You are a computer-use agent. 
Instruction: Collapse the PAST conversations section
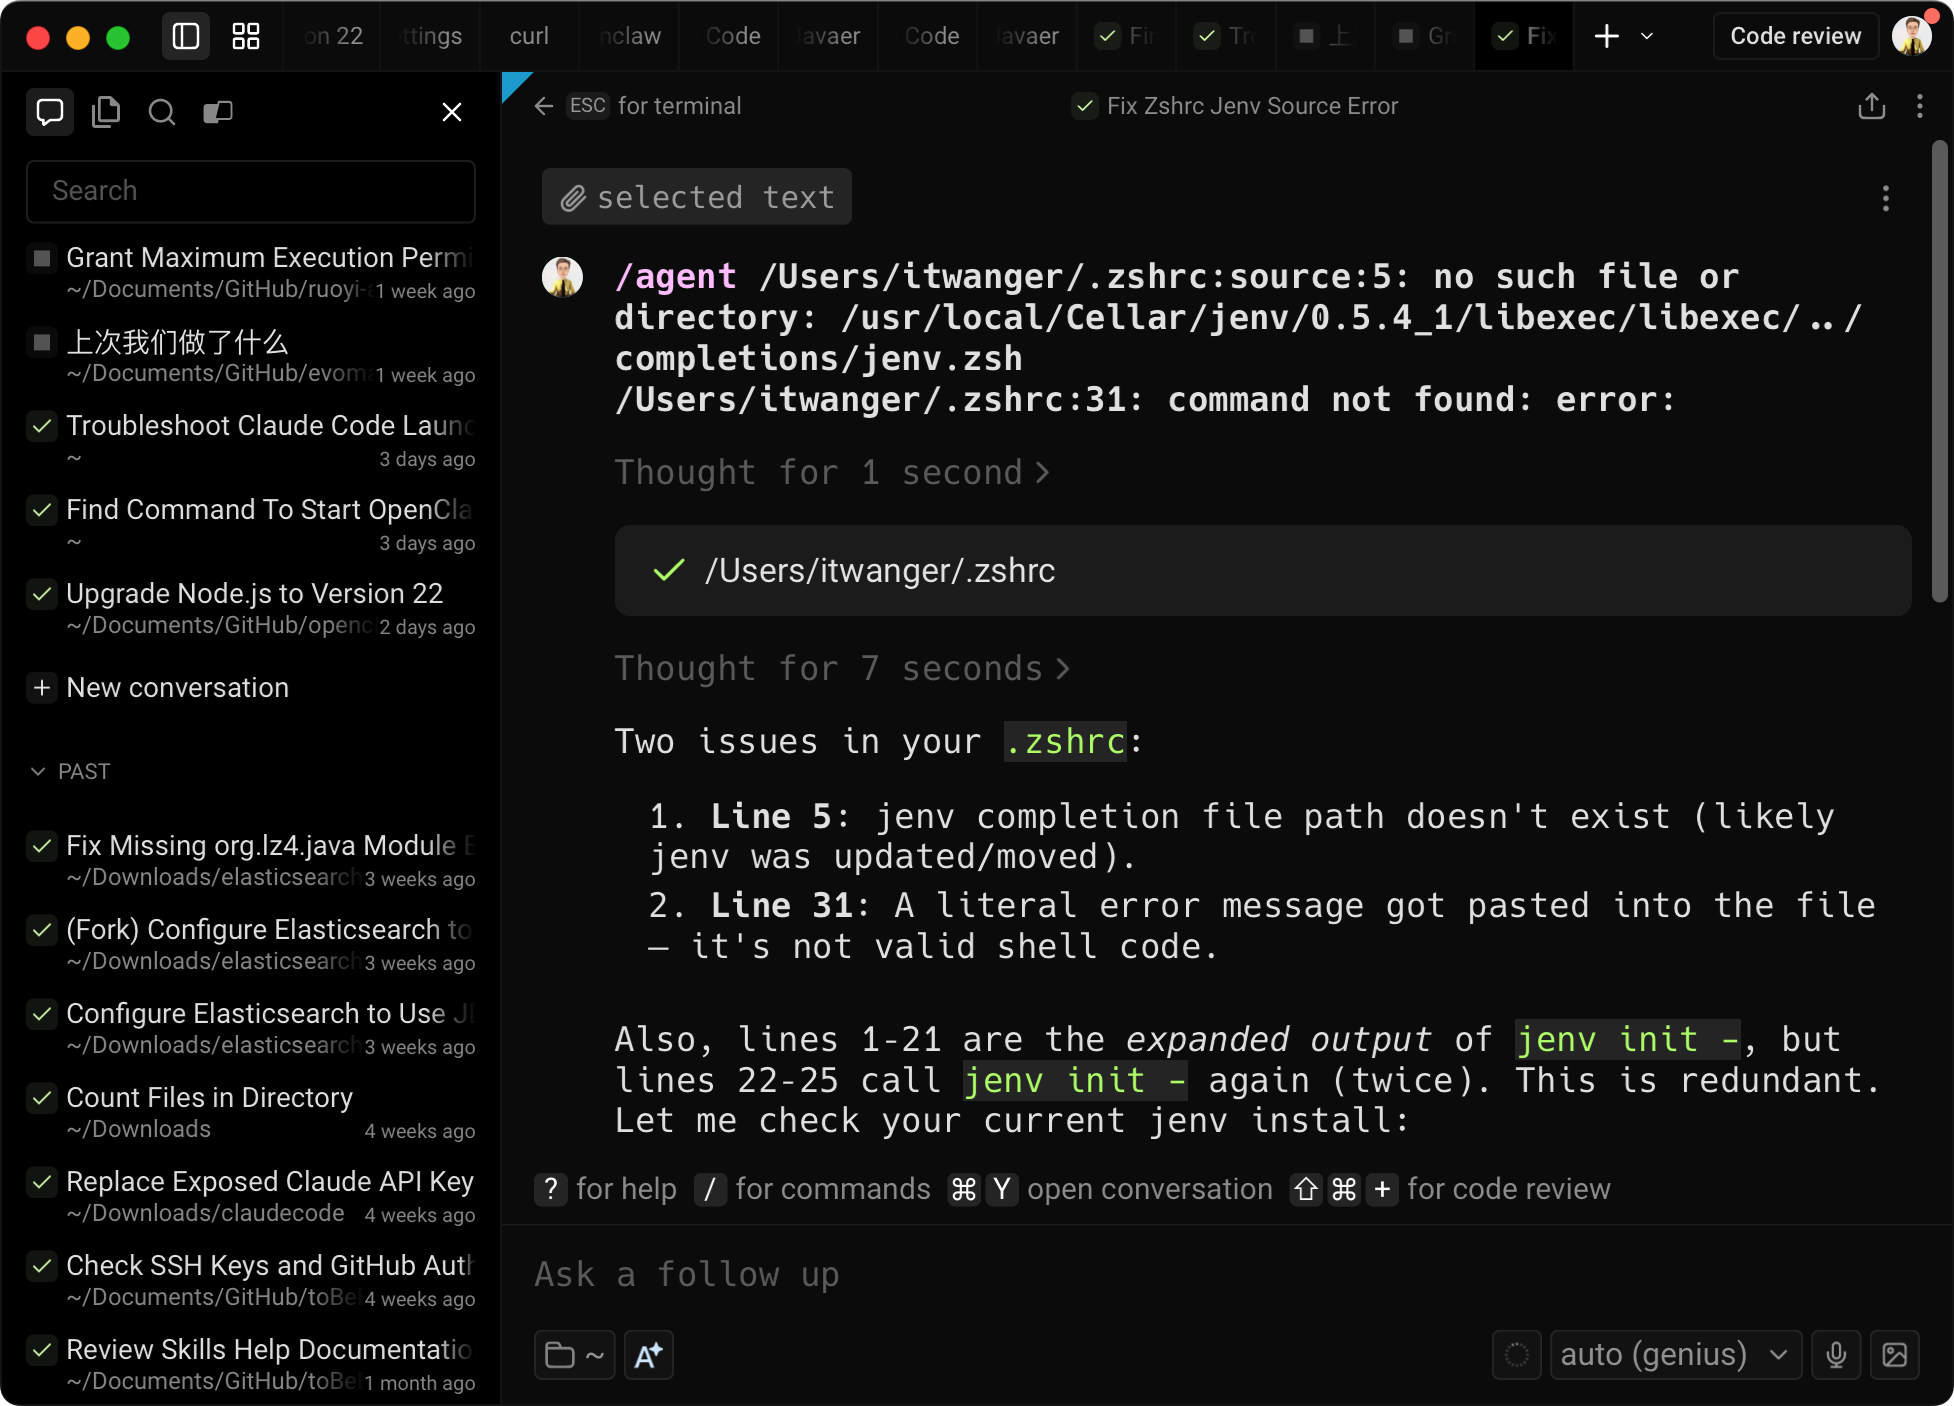[x=38, y=772]
